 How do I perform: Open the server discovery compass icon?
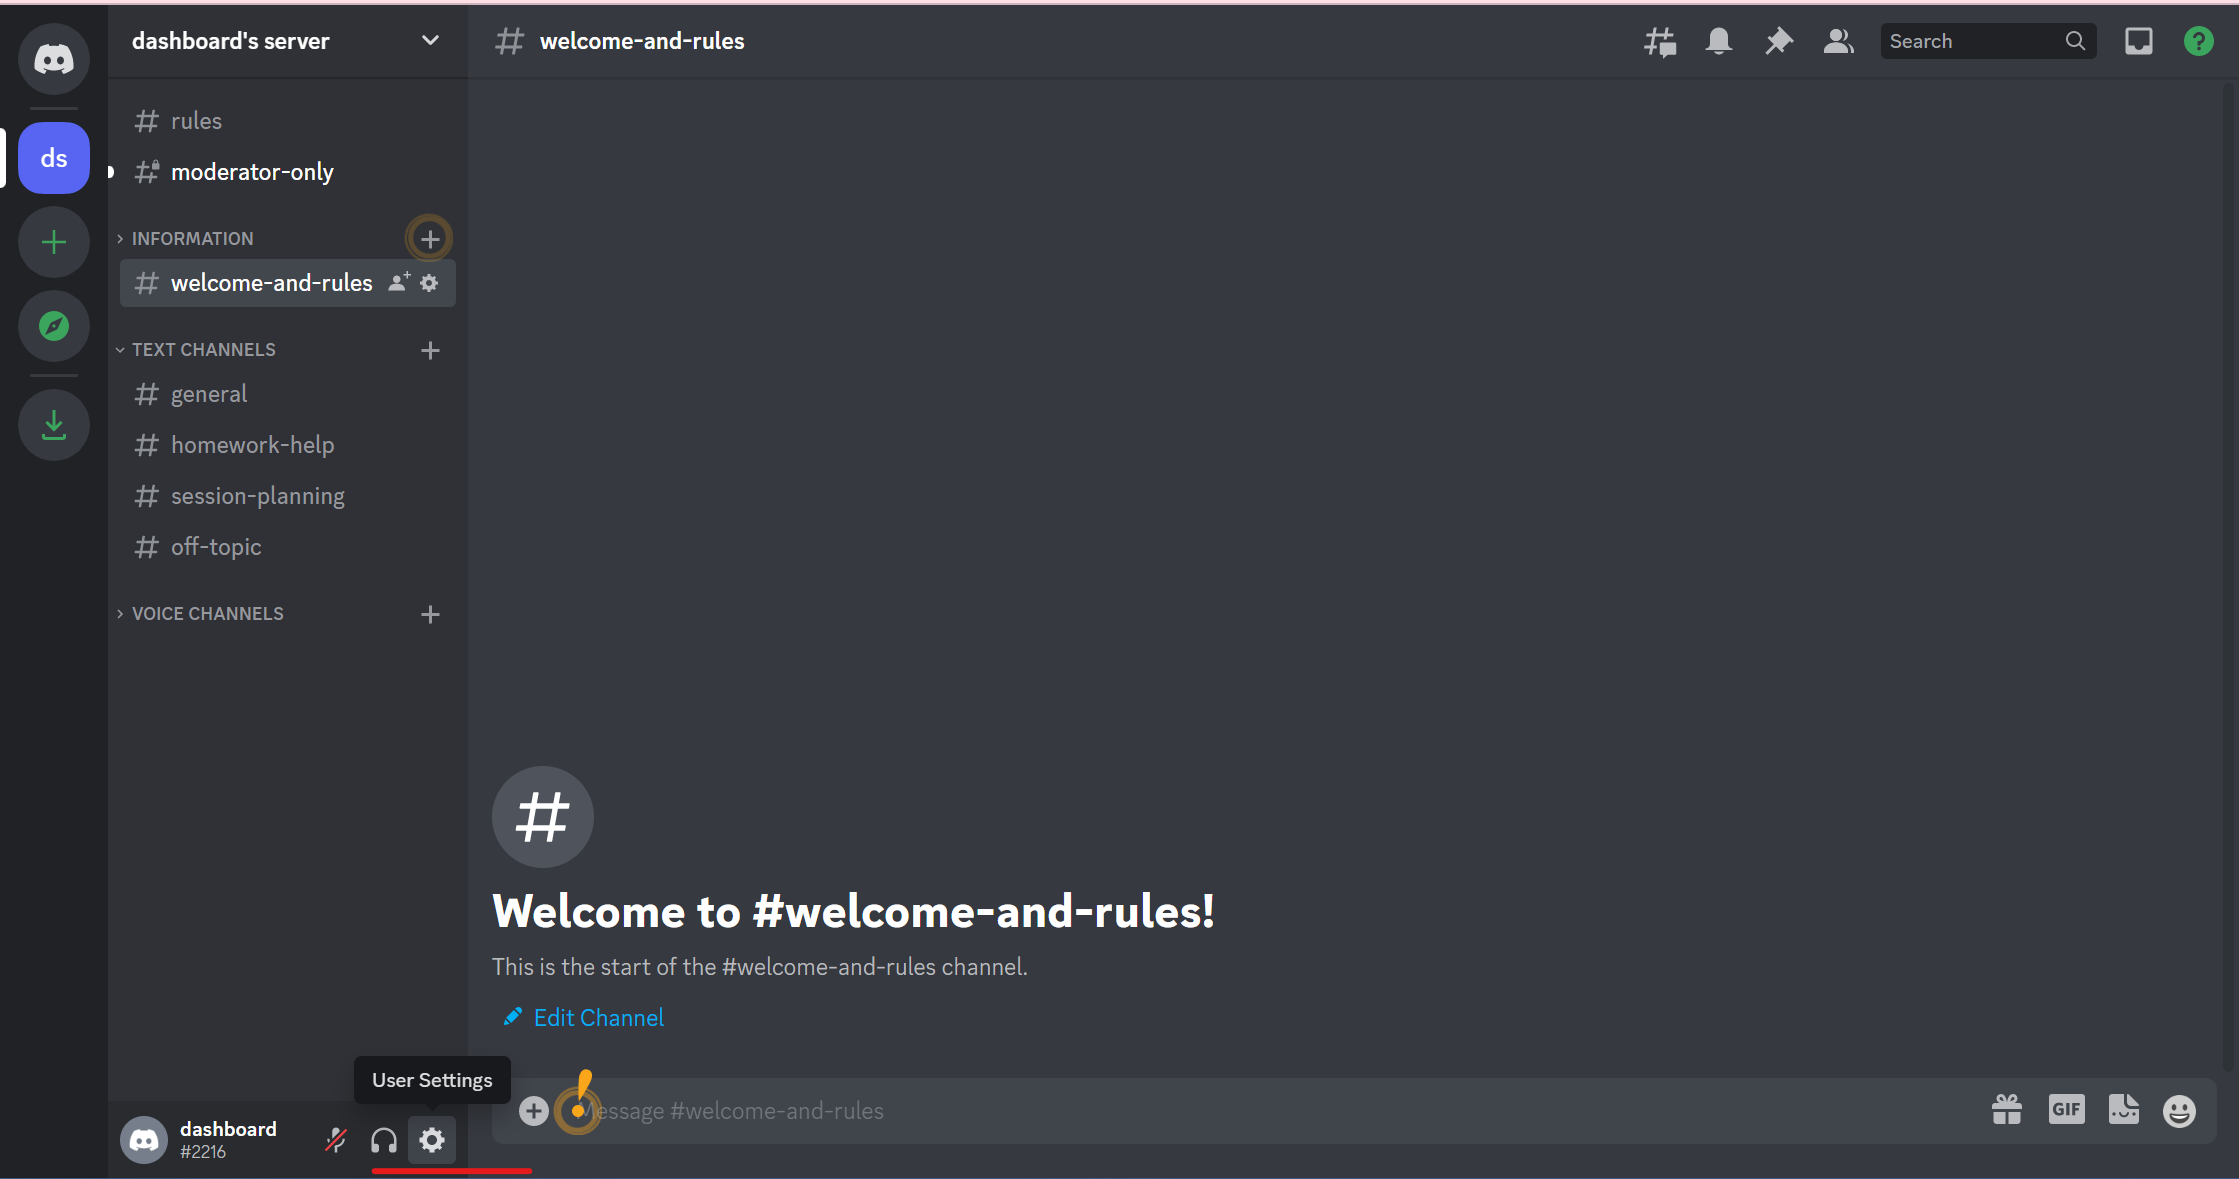point(53,324)
